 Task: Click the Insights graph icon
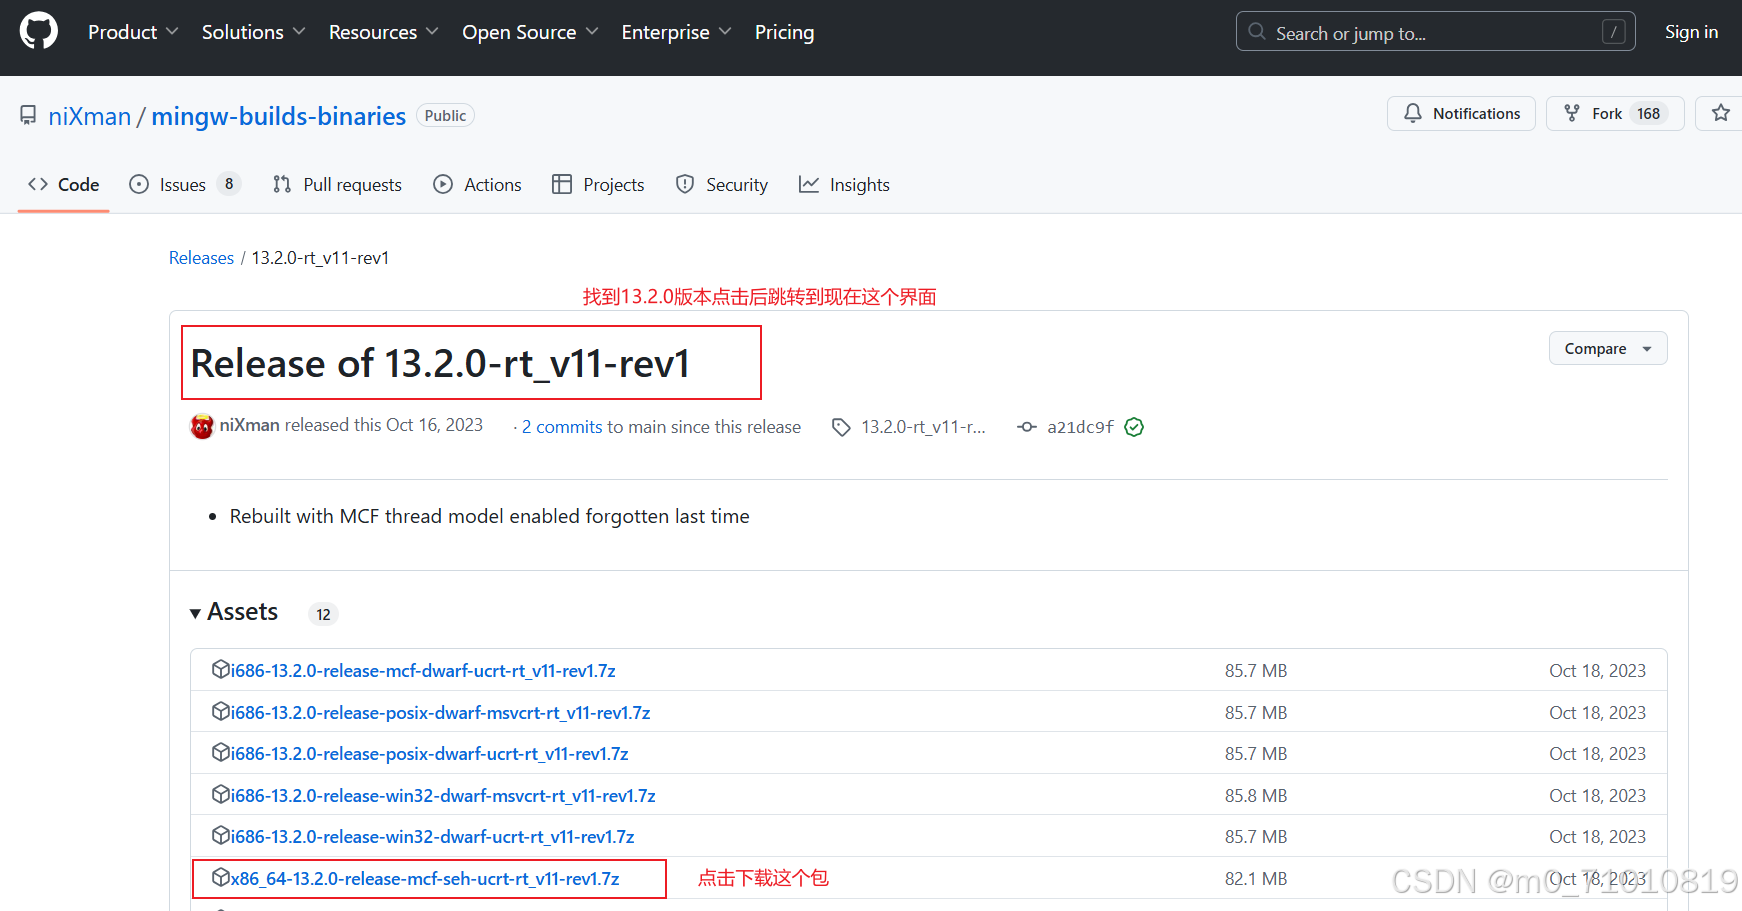pyautogui.click(x=808, y=184)
